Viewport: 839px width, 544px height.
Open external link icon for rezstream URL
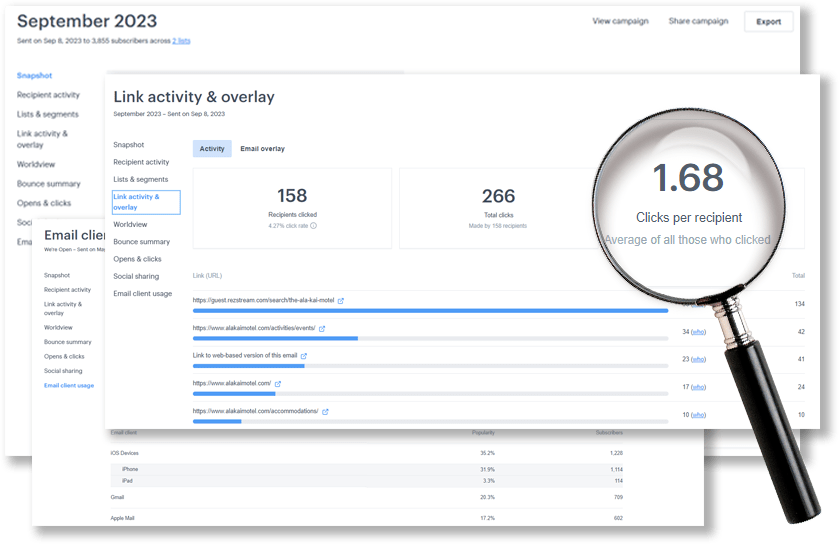(341, 301)
